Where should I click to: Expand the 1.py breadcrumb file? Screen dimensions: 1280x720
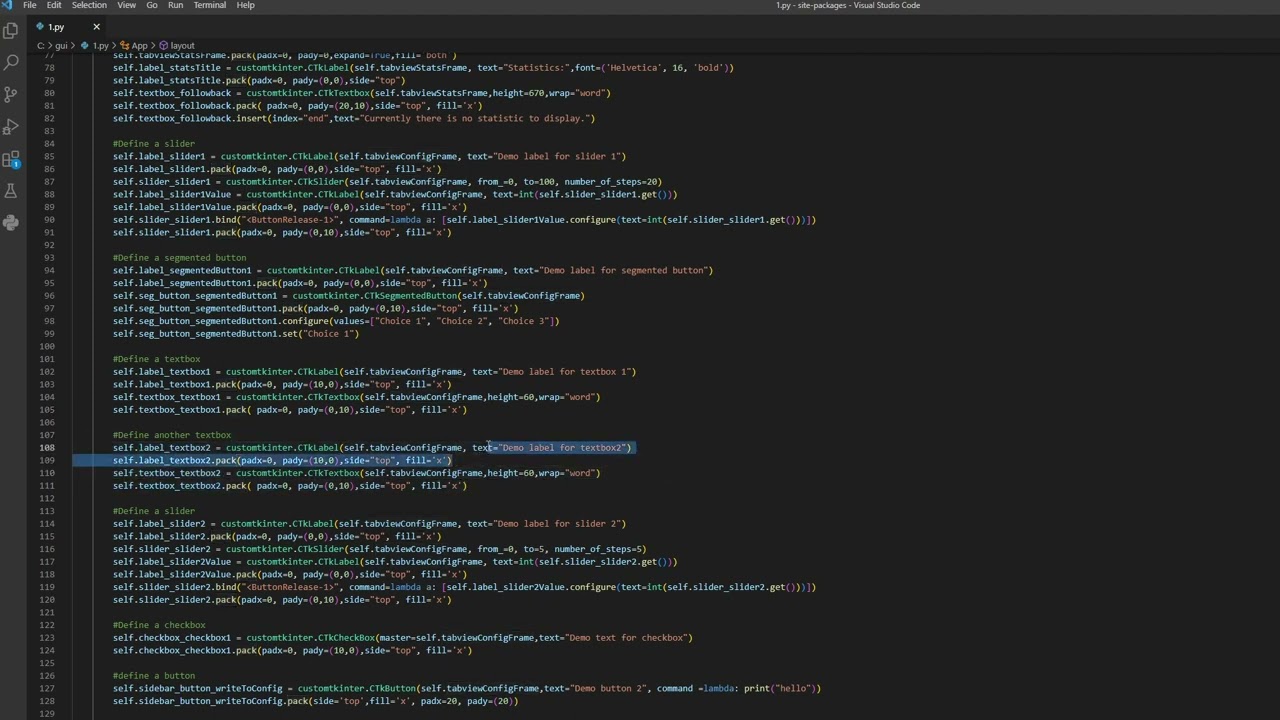click(x=100, y=46)
